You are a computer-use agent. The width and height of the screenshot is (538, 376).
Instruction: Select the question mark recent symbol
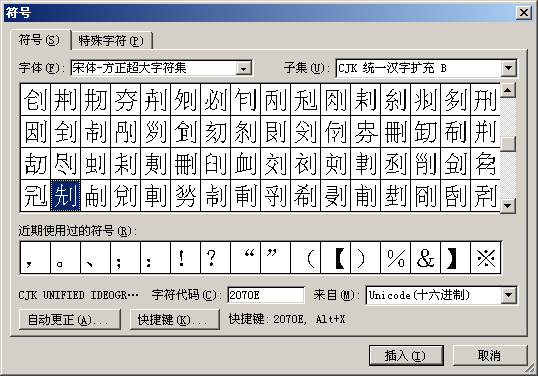[x=215, y=258]
